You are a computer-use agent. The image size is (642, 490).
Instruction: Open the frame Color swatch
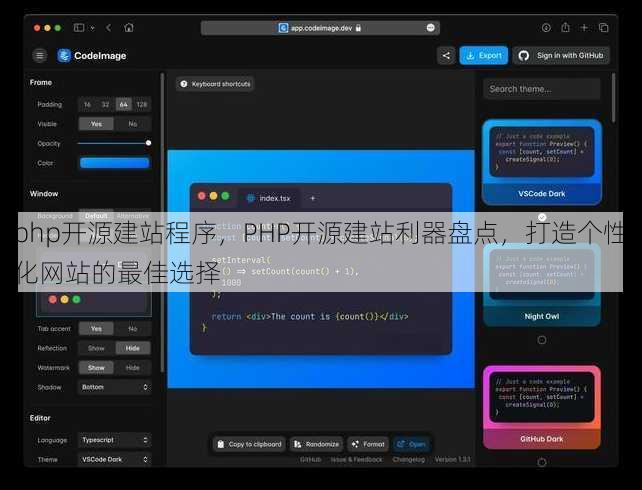[114, 163]
